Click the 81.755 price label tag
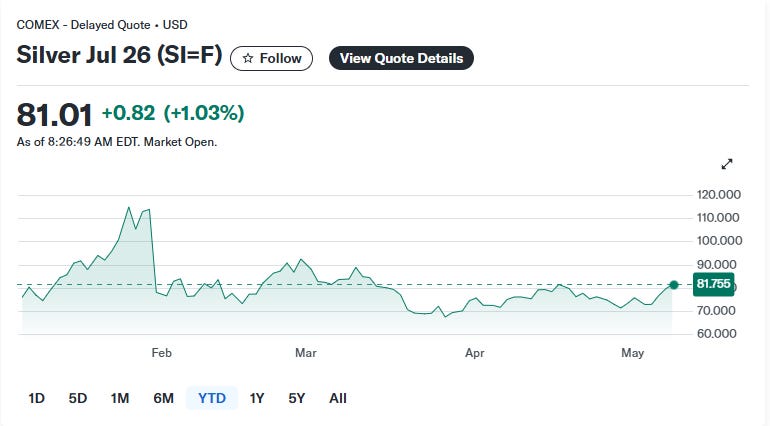 point(714,284)
